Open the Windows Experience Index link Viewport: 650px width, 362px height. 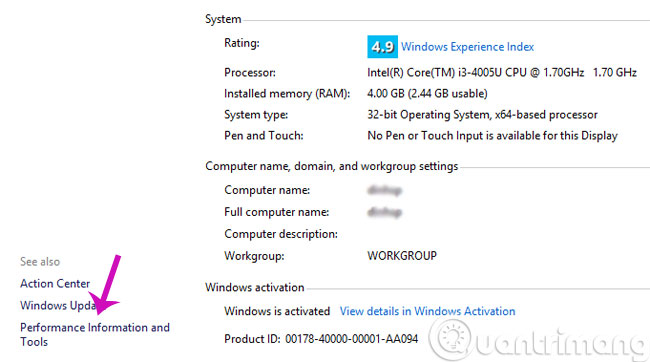[x=467, y=47]
